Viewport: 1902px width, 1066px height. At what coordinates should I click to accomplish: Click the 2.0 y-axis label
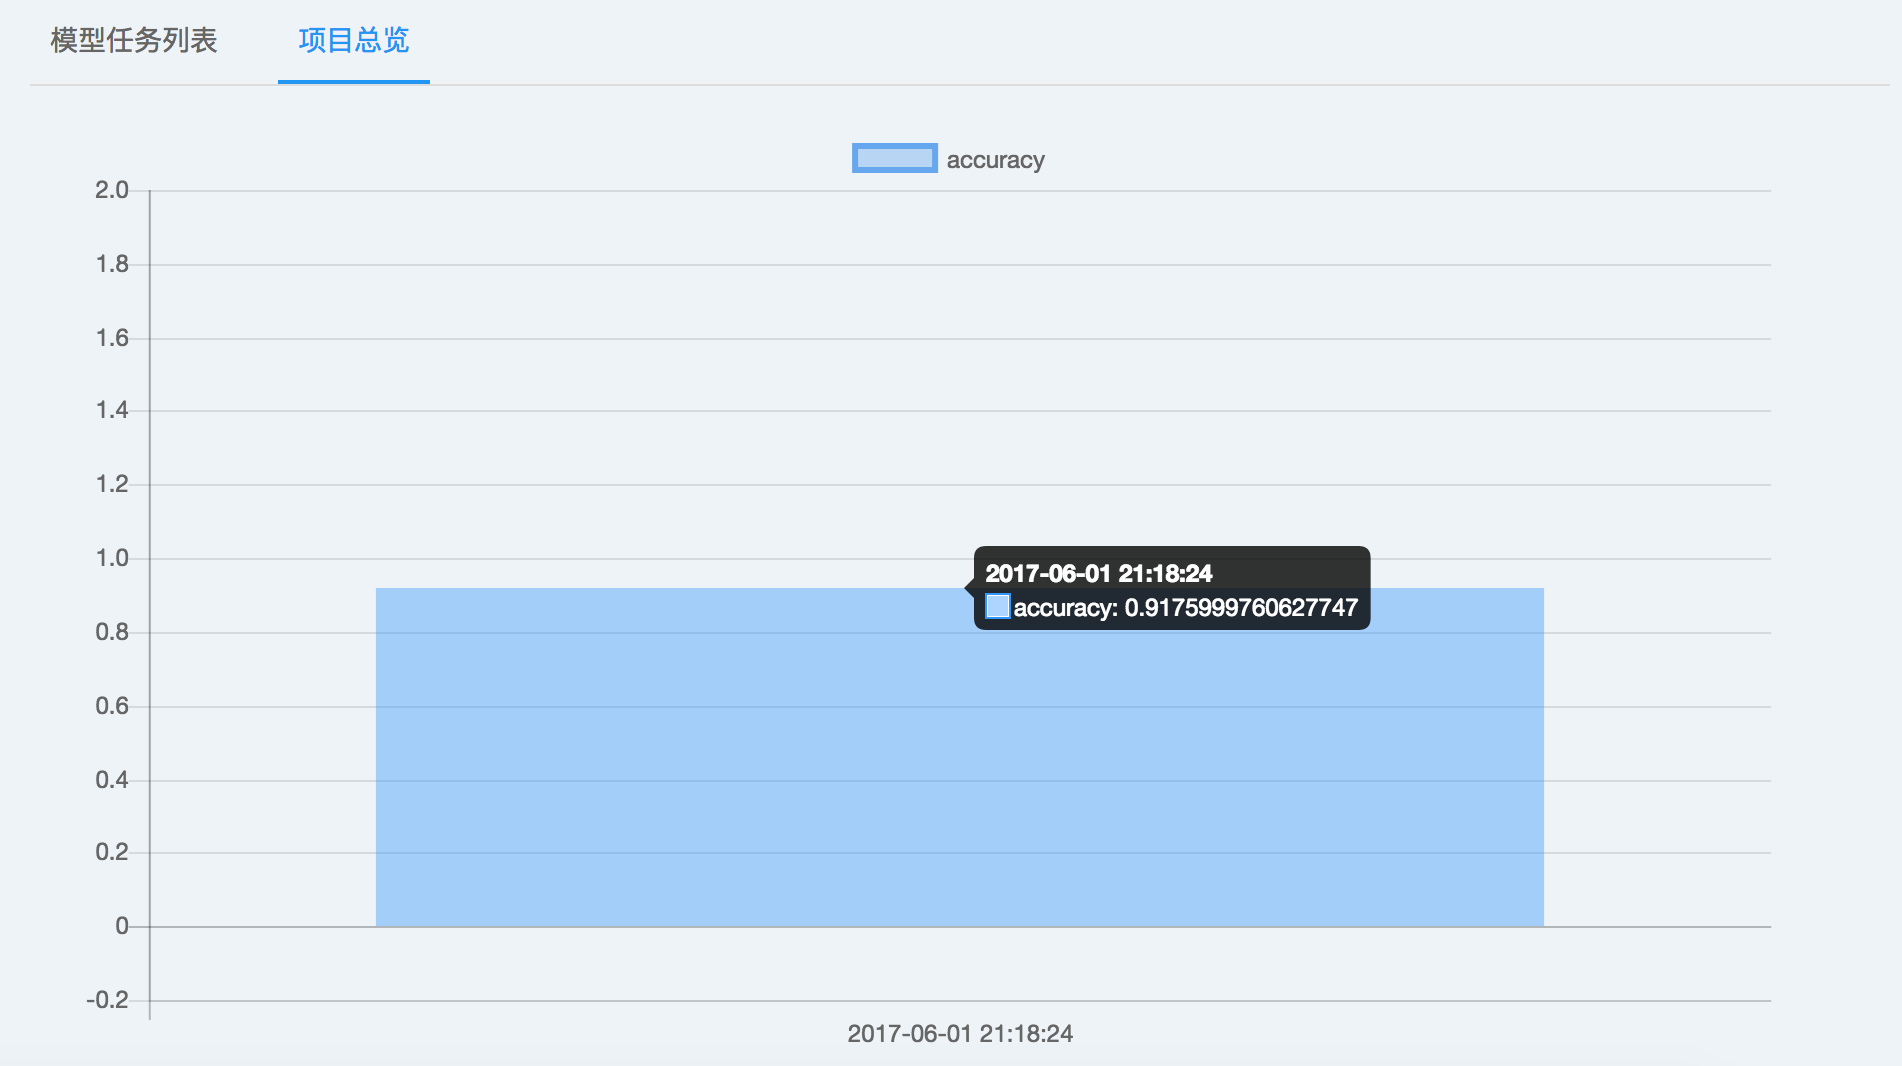pyautogui.click(x=112, y=190)
